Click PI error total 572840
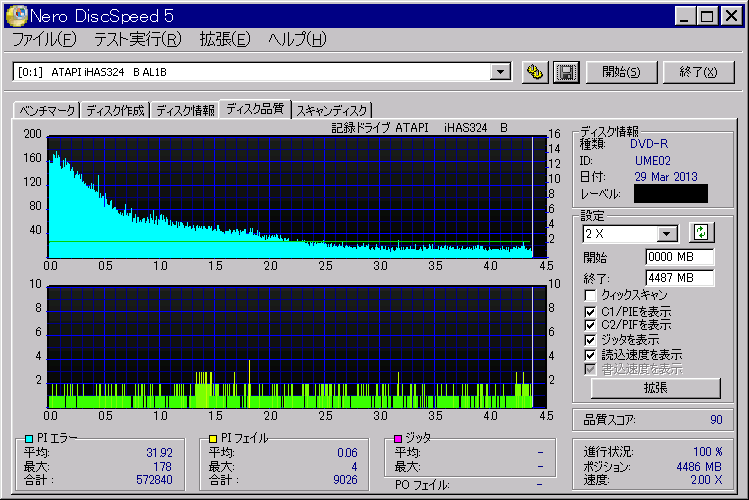 tap(154, 480)
